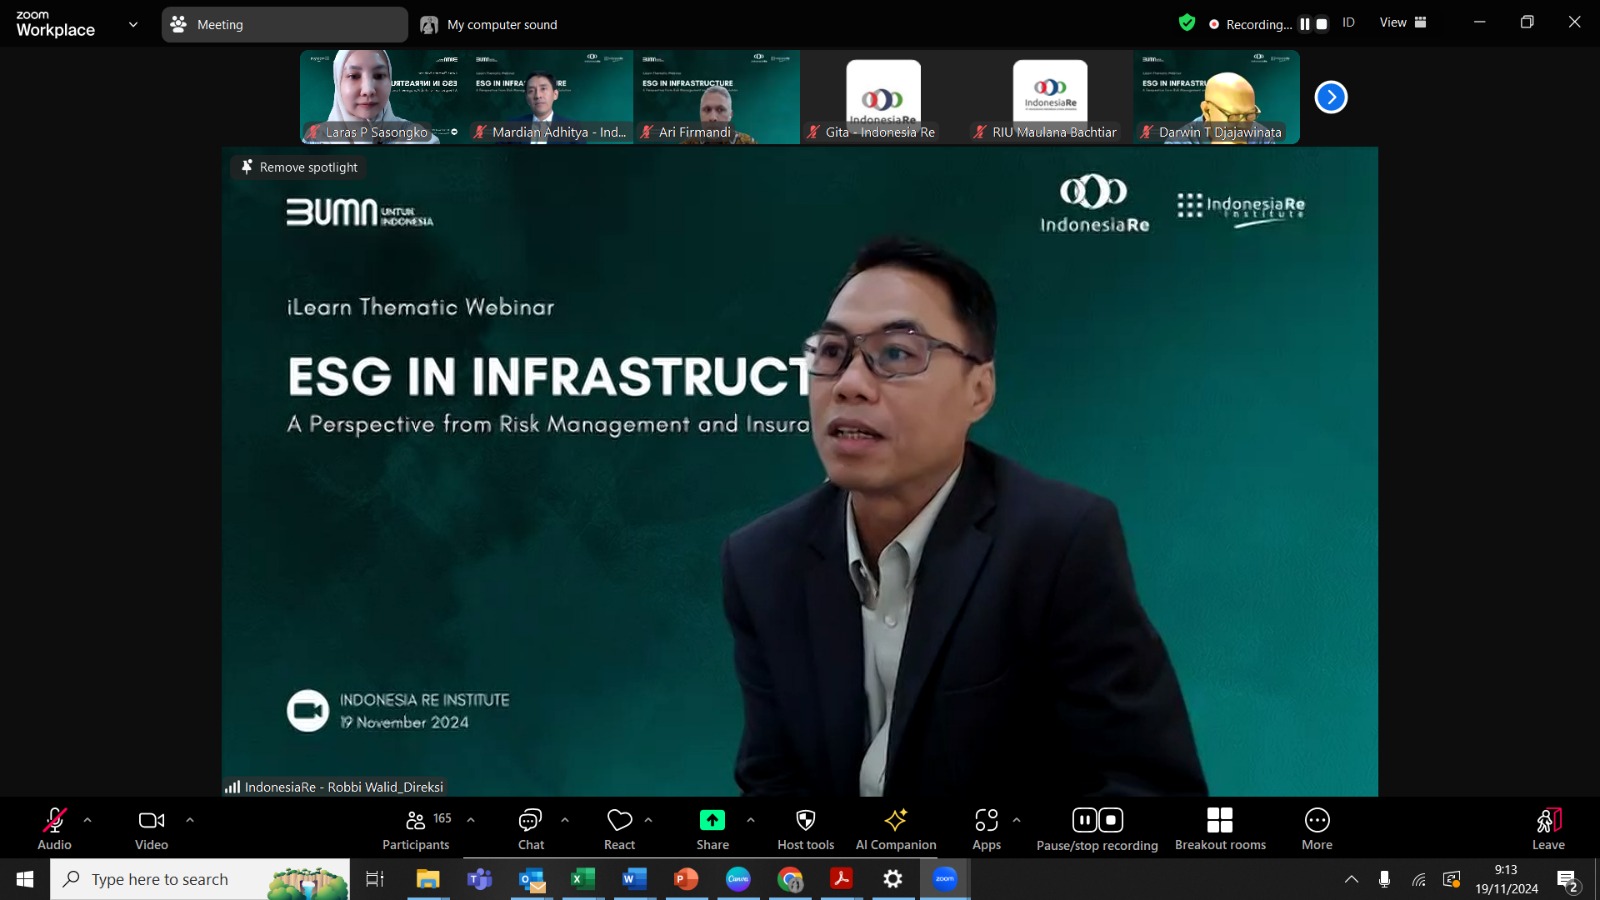
Task: Expand React options caret
Action: coord(649,820)
